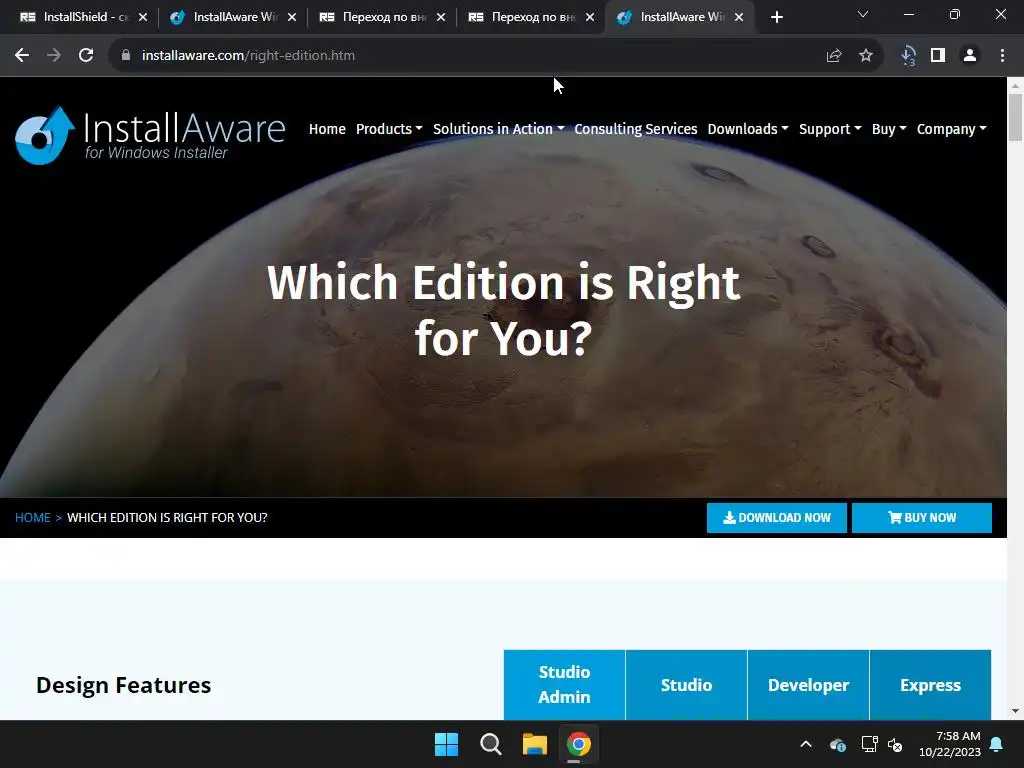Image resolution: width=1024 pixels, height=768 pixels.
Task: Open the Chrome profile icon
Action: (x=970, y=56)
